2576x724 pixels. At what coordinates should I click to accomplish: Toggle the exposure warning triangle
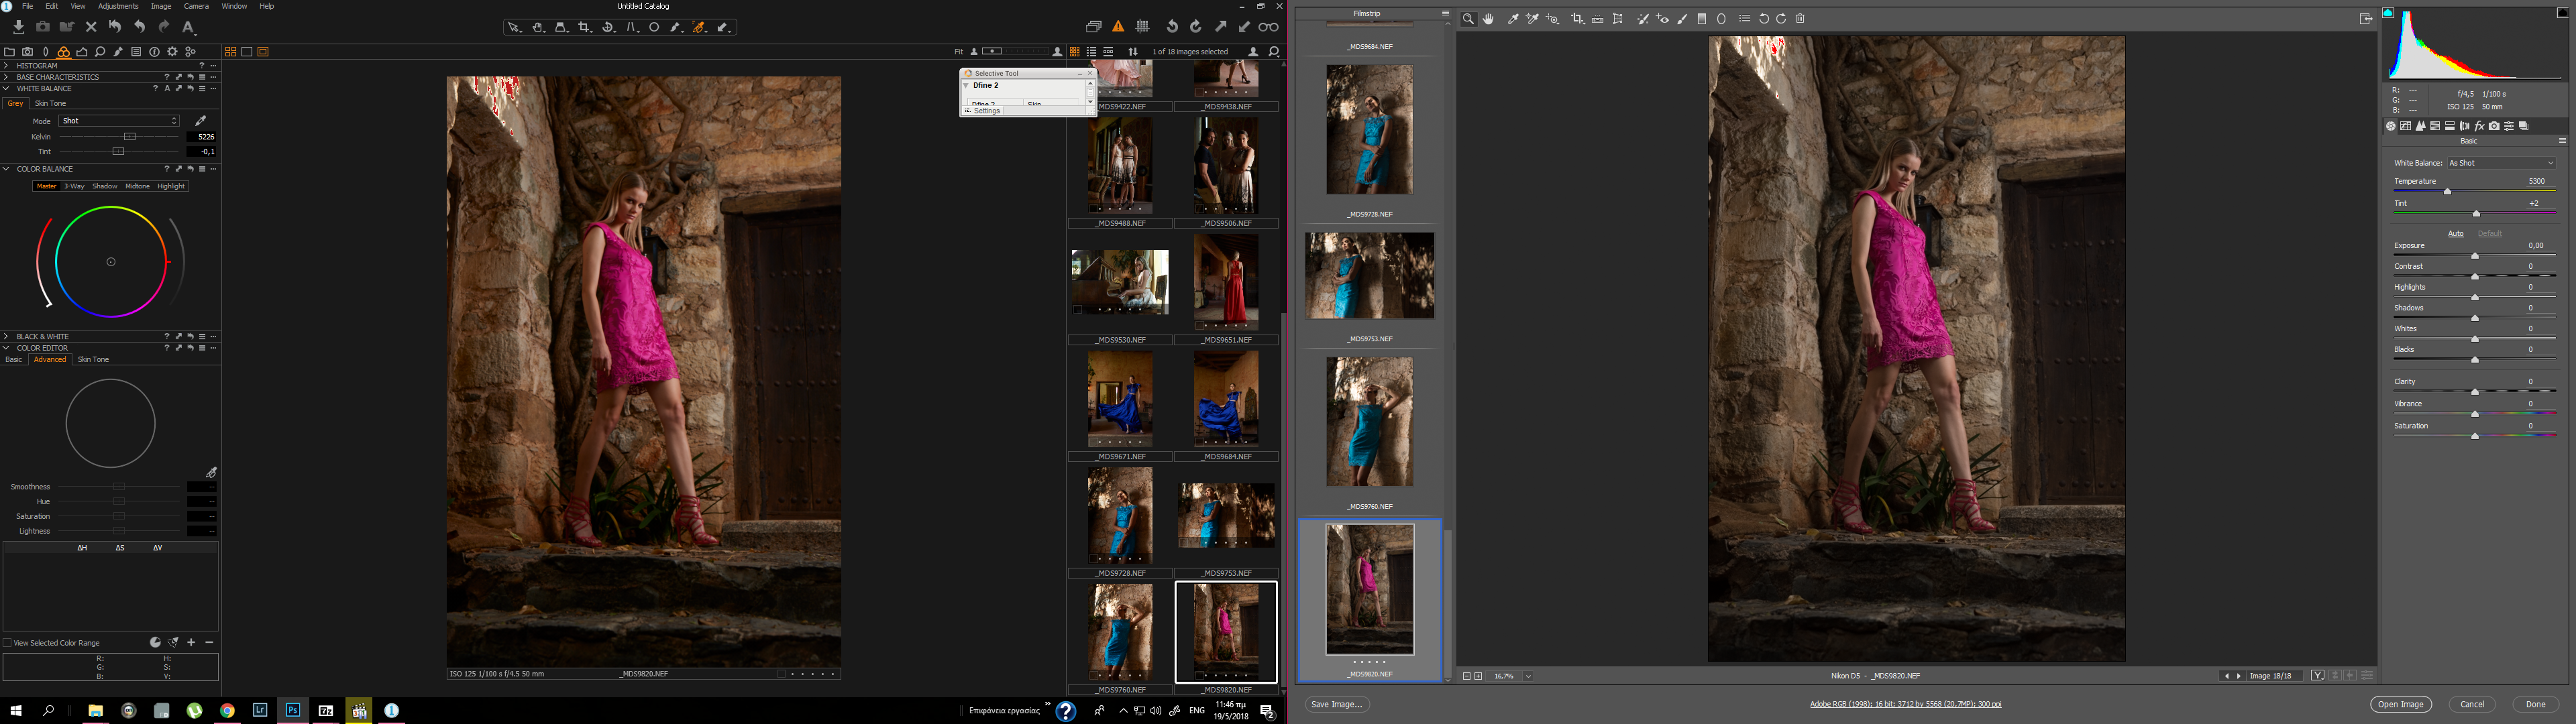(x=1118, y=27)
